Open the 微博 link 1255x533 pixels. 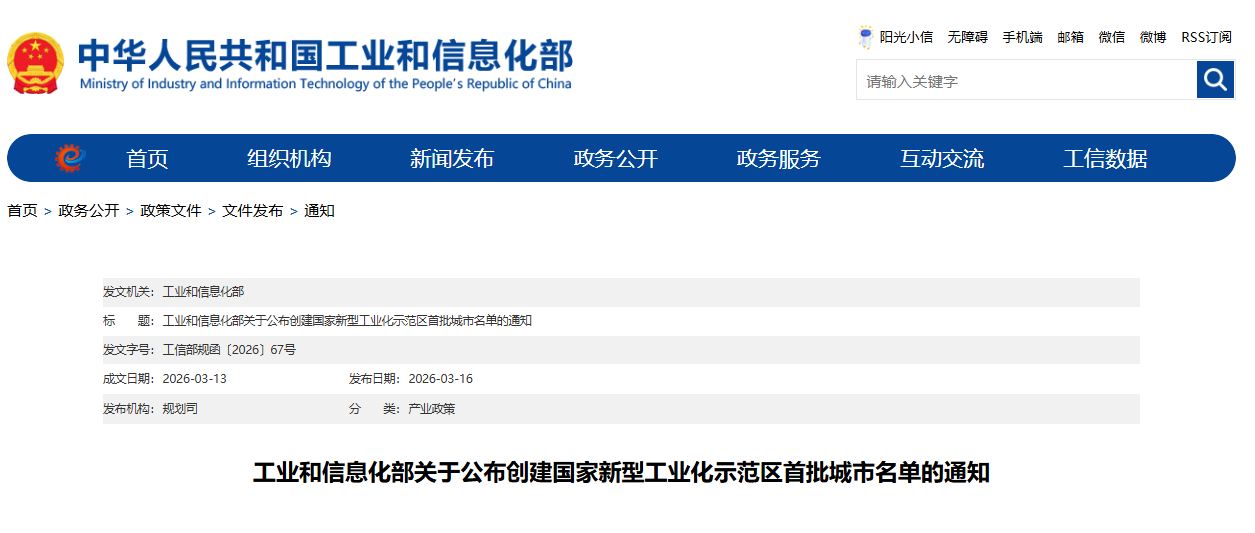click(x=1152, y=37)
